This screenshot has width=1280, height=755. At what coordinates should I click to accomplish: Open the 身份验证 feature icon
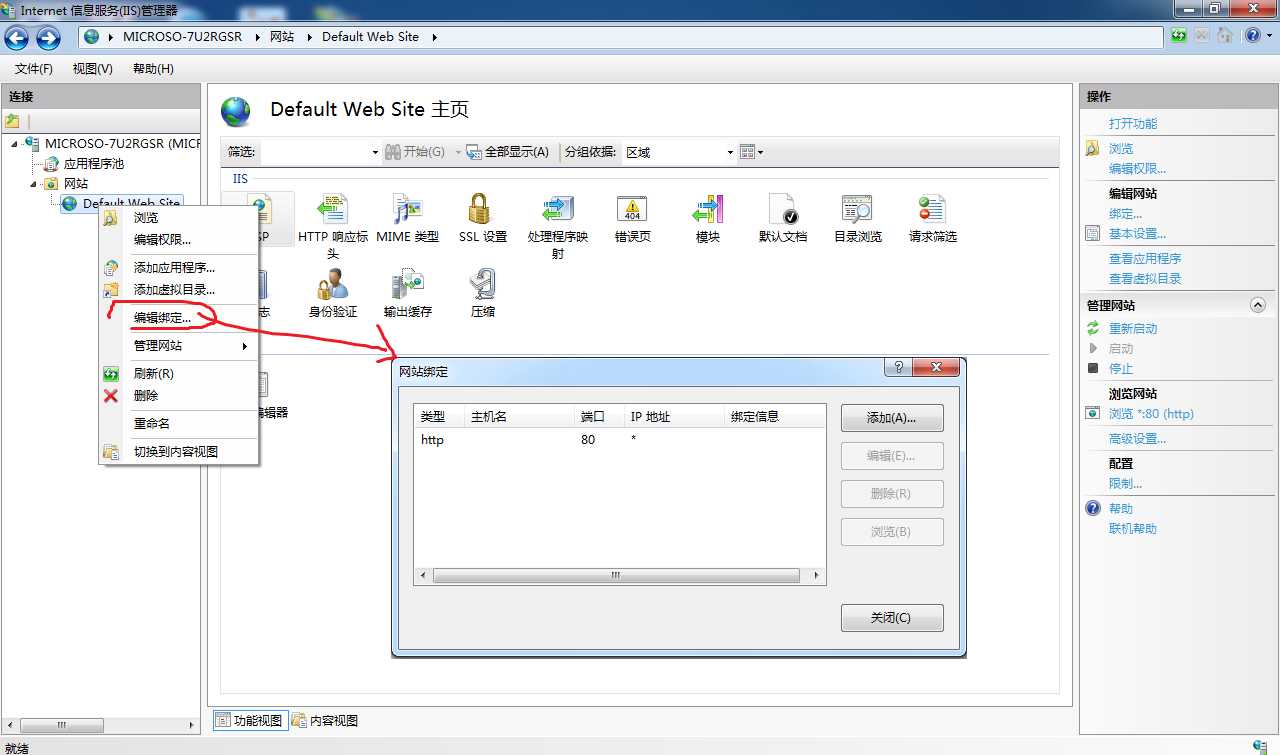pyautogui.click(x=333, y=294)
